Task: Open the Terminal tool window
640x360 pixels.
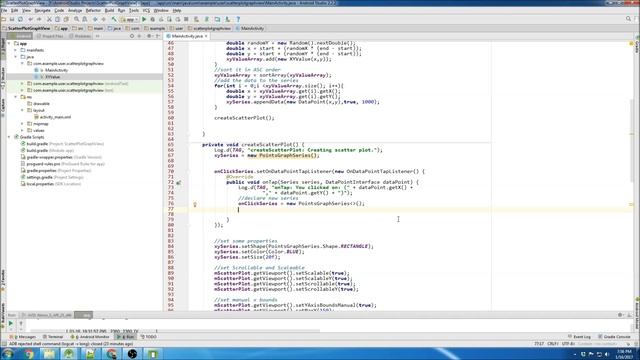Action: [x=53, y=337]
